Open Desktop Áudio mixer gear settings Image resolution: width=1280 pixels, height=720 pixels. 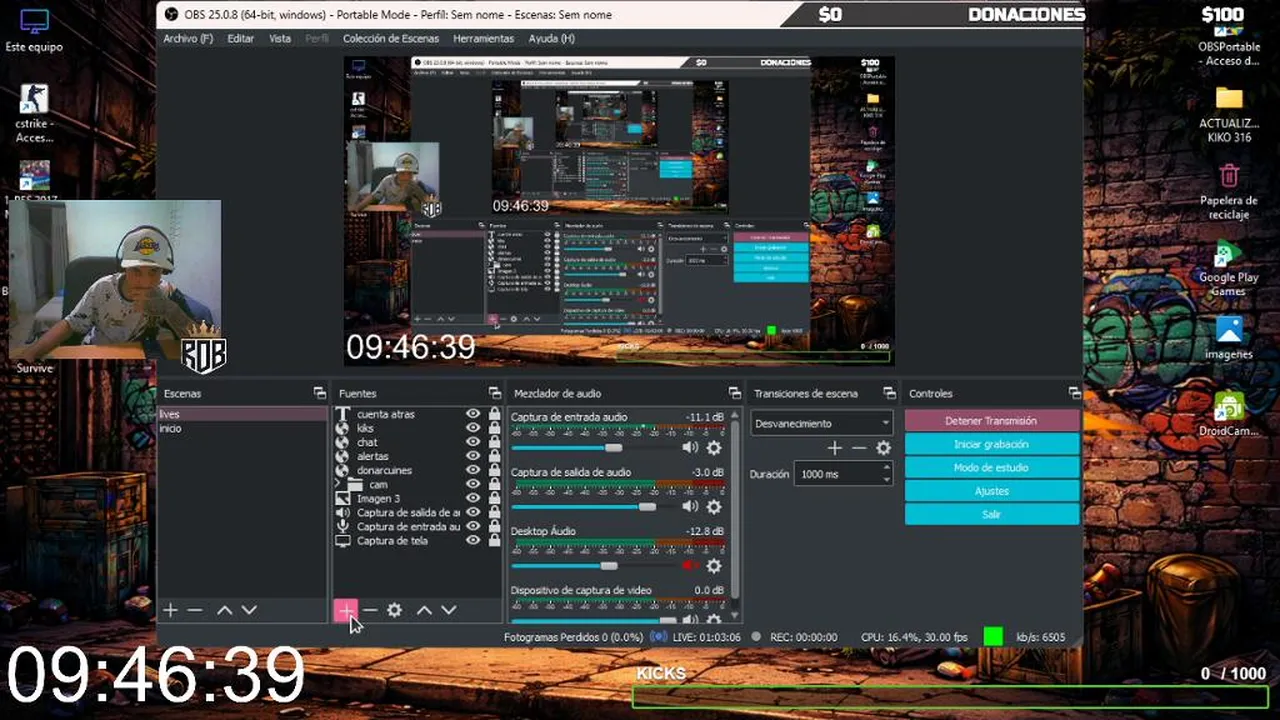[x=714, y=566]
